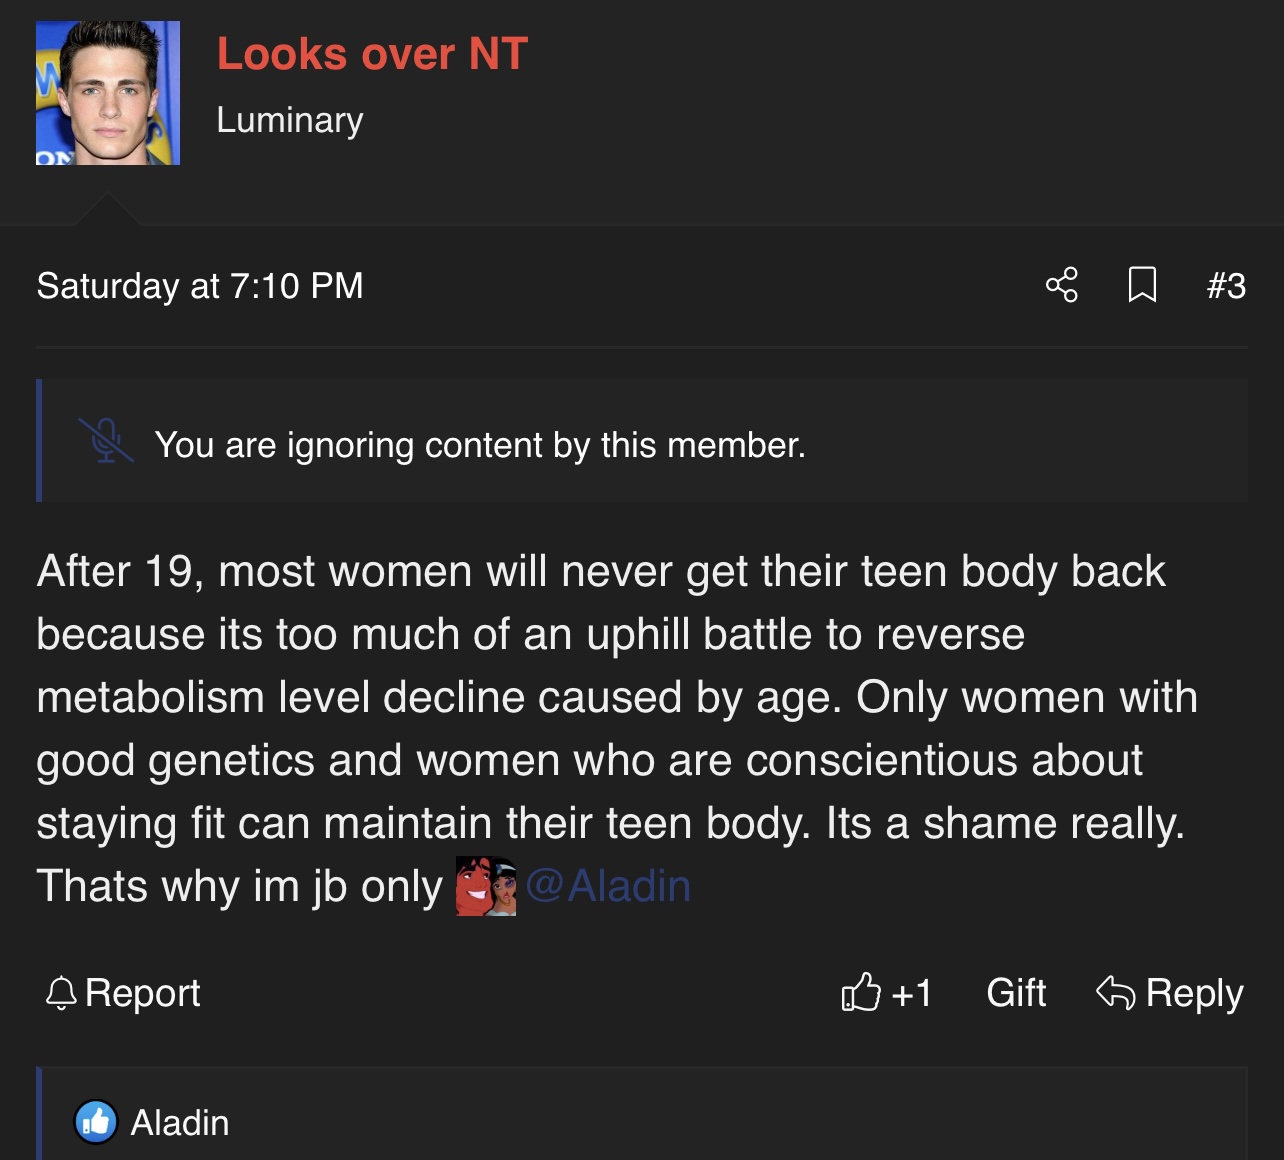Open the @Aladin mention link
The height and width of the screenshot is (1160, 1284).
tap(608, 886)
